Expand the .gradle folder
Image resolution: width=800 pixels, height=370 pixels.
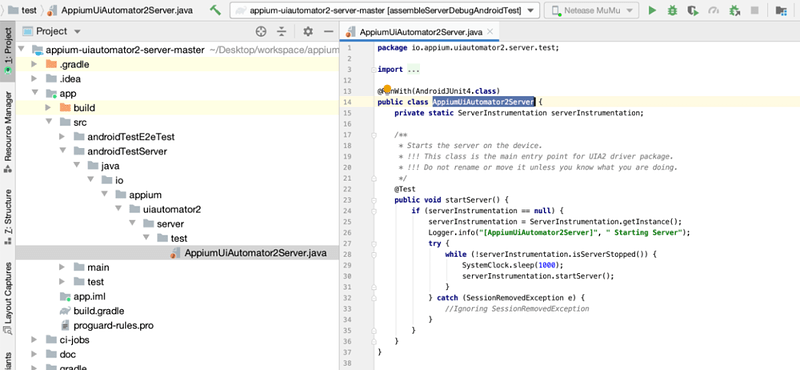[x=34, y=64]
